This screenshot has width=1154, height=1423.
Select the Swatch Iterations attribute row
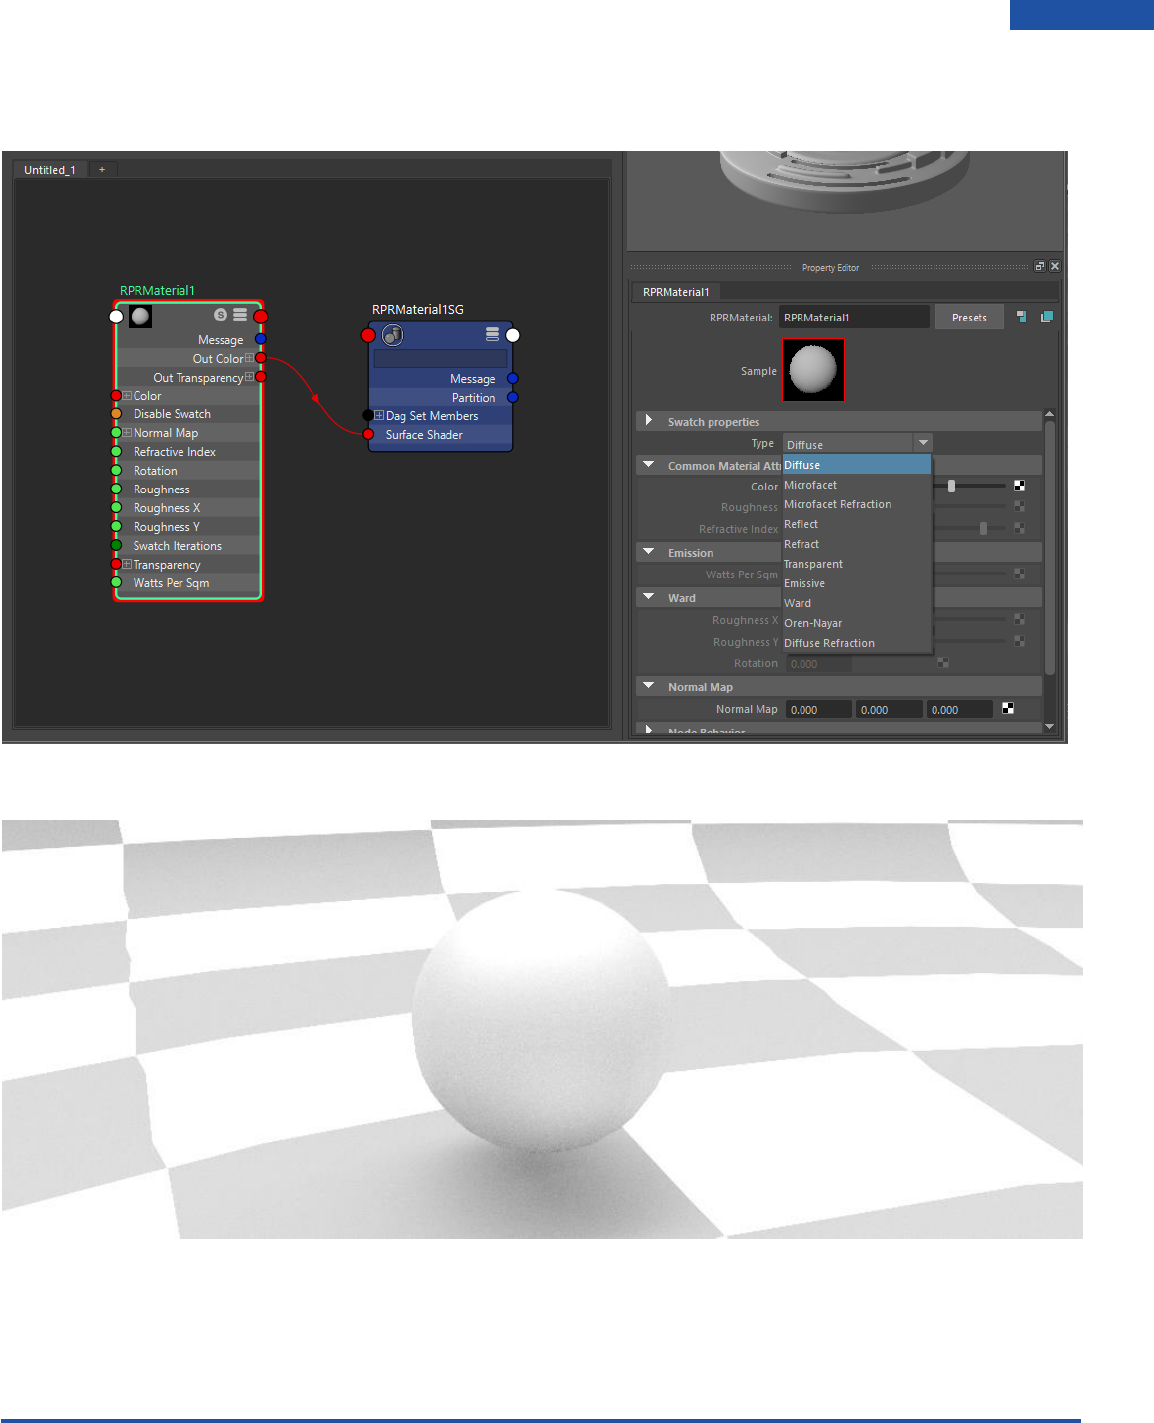click(188, 546)
